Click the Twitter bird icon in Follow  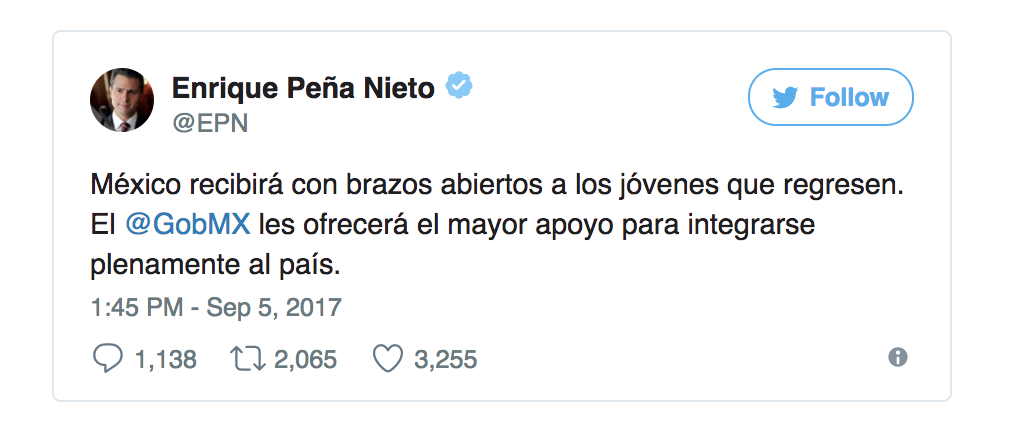click(x=786, y=97)
